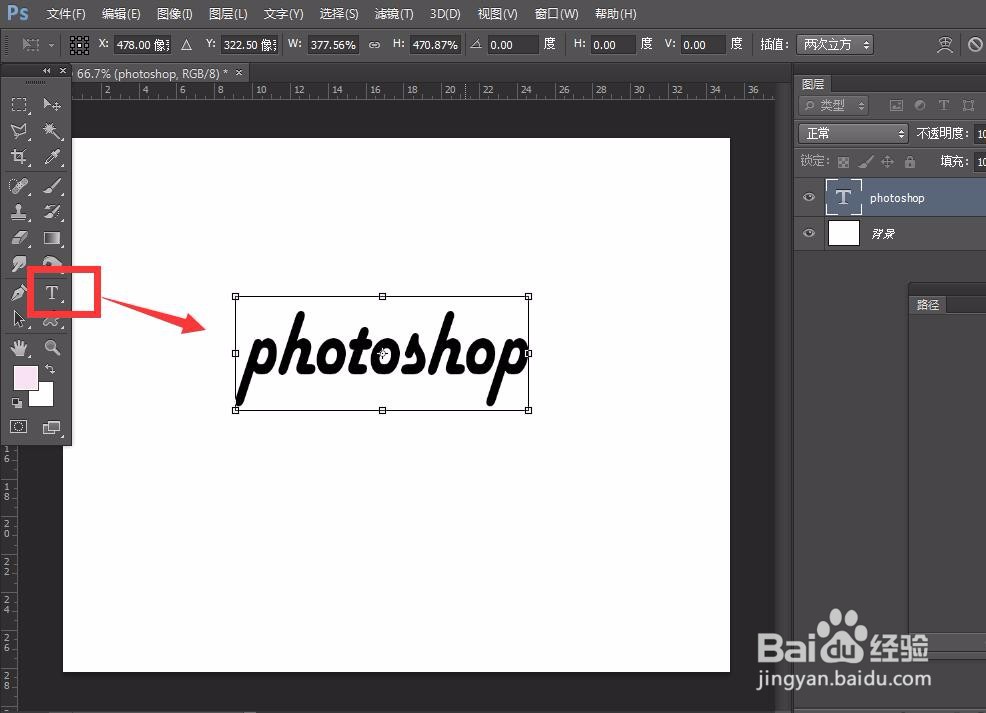
Task: Switch to warp mode in options bar
Action: tap(944, 45)
